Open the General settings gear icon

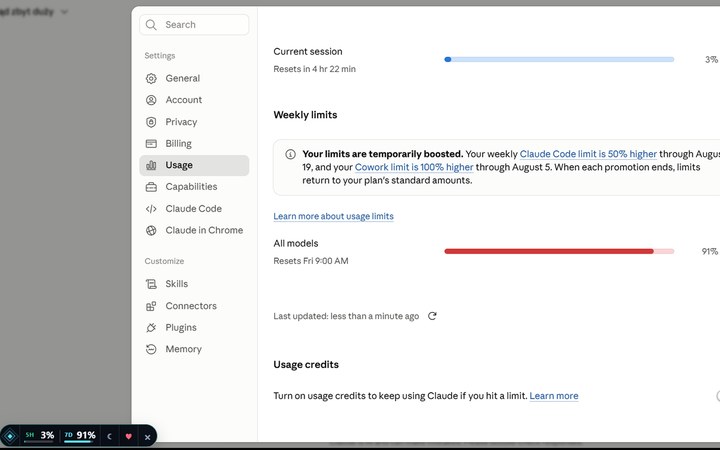pyautogui.click(x=151, y=79)
